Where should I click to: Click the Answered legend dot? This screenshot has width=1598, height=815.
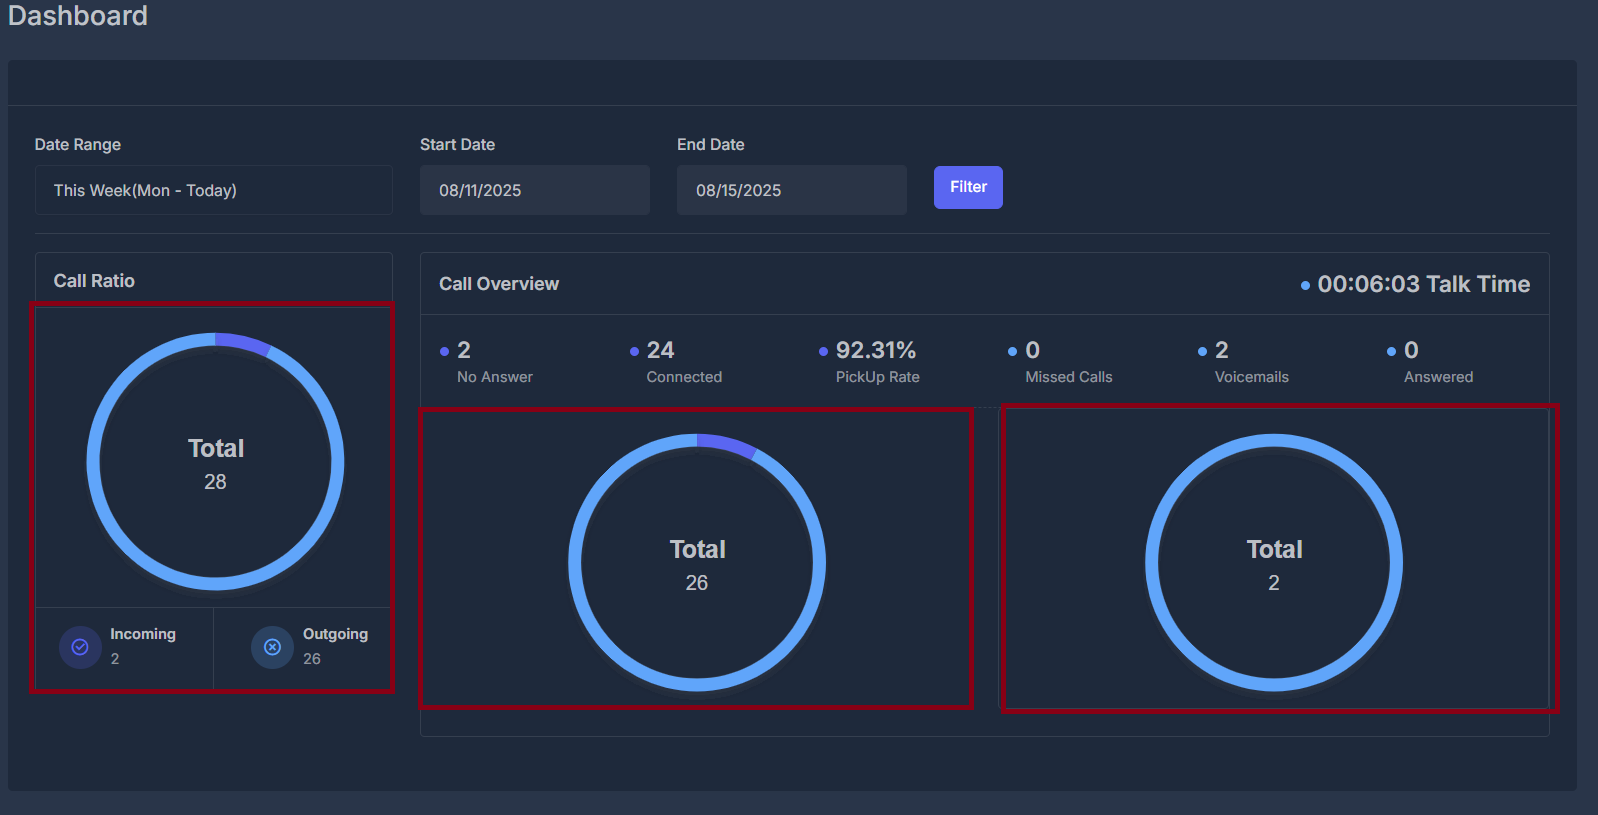pos(1391,352)
